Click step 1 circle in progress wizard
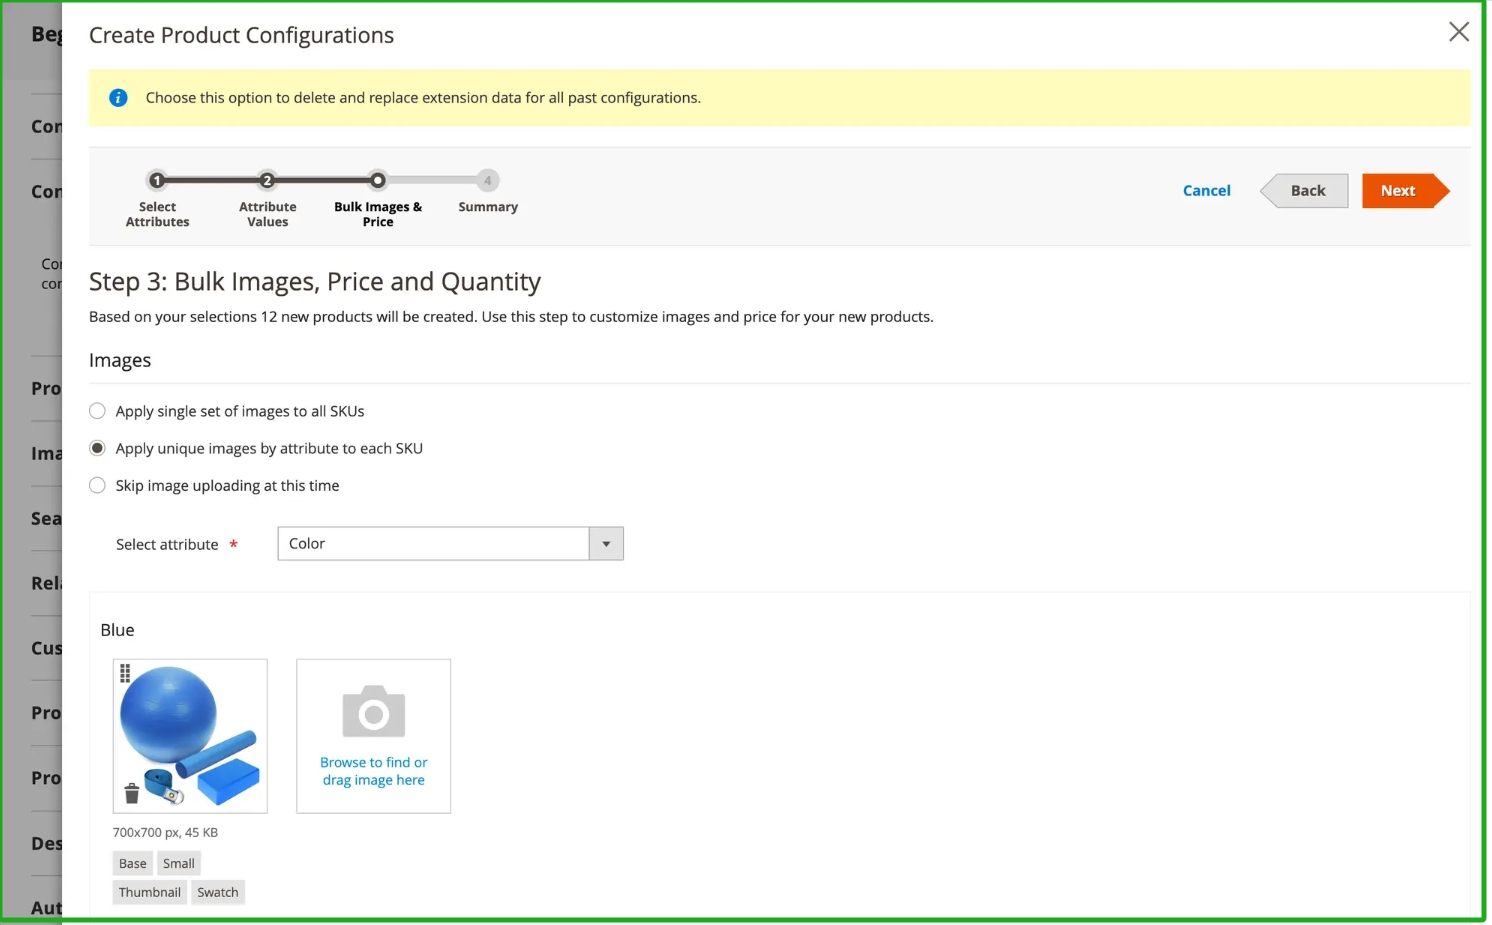This screenshot has width=1492, height=925. pos(157,181)
